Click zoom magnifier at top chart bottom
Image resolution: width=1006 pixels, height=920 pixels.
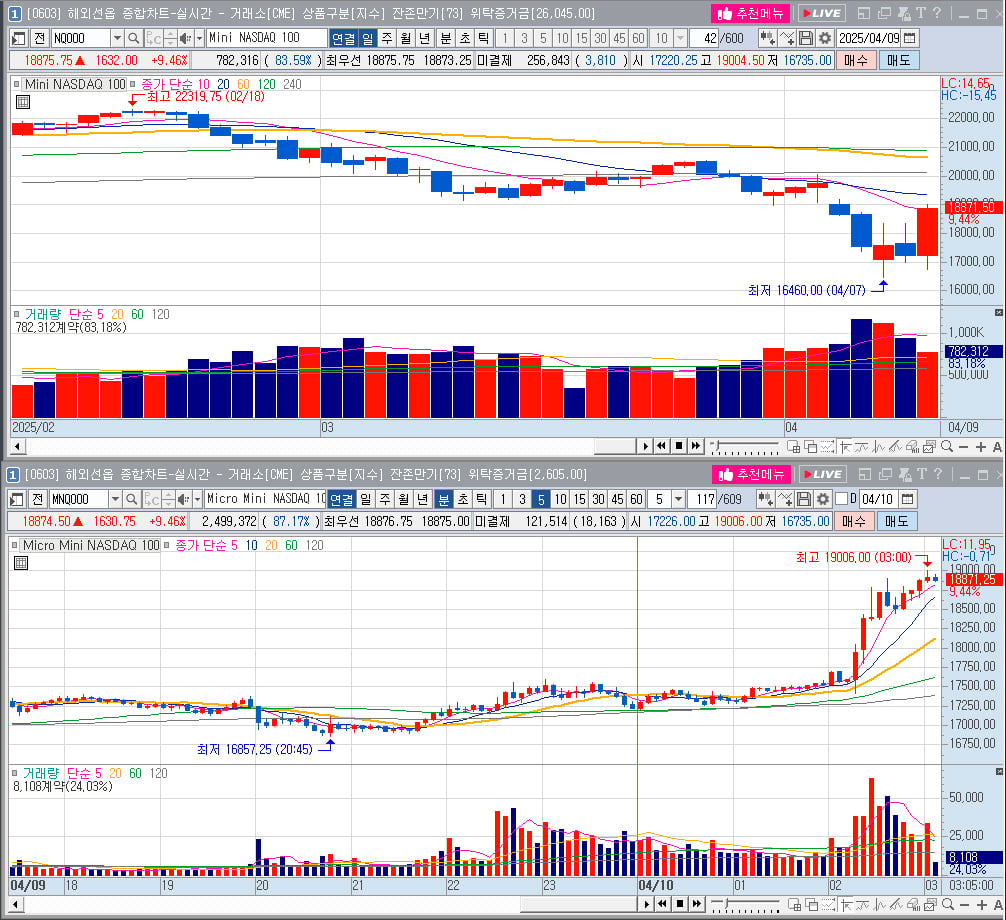[947, 446]
